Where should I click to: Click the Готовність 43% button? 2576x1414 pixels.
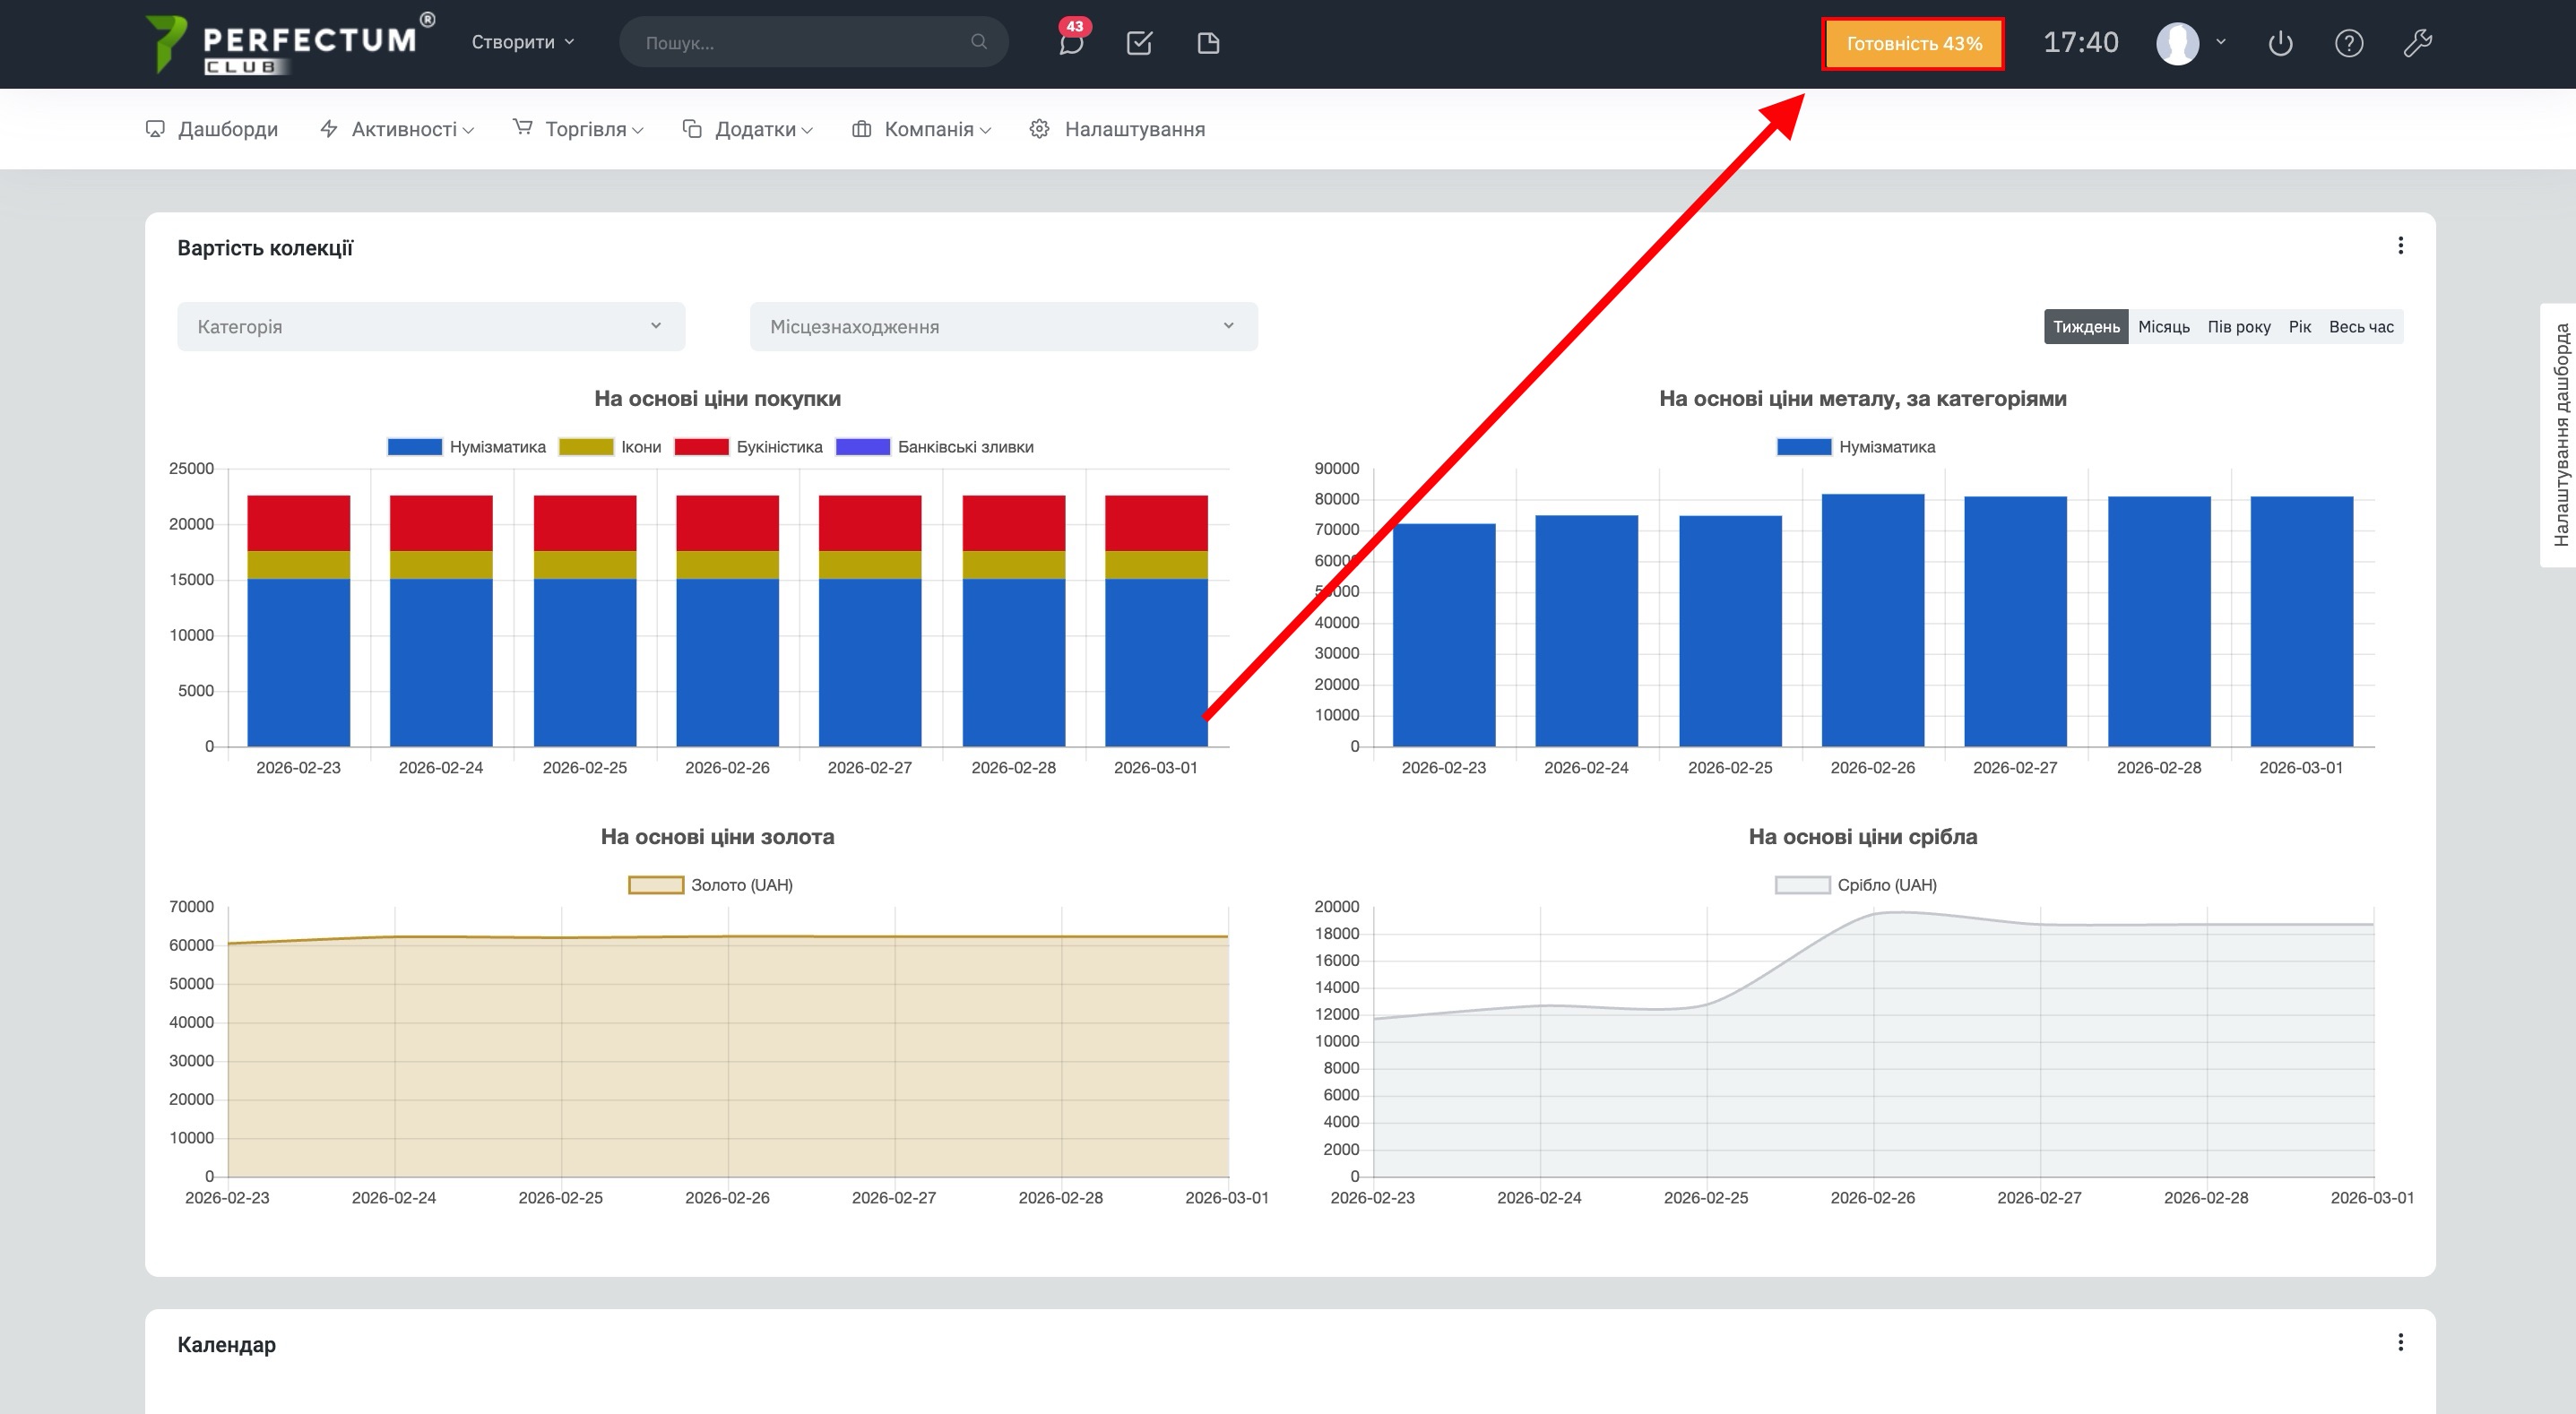pos(1913,44)
